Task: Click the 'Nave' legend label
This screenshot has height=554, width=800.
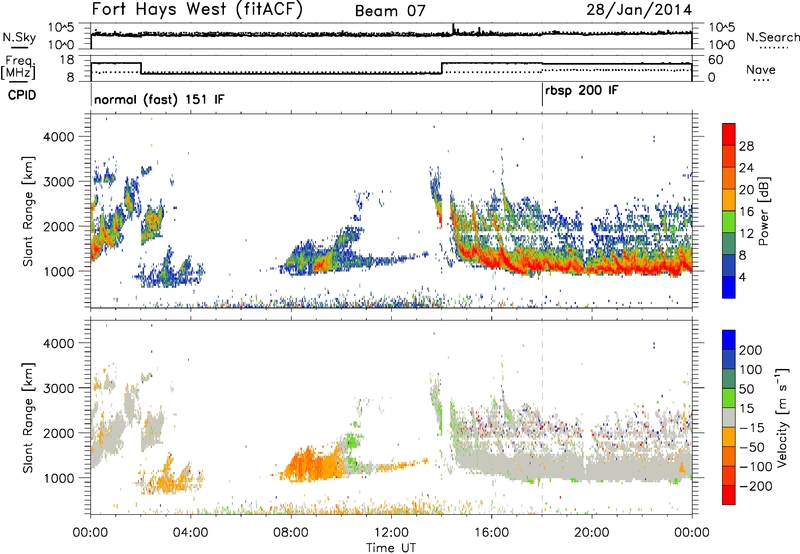Action: [x=761, y=69]
